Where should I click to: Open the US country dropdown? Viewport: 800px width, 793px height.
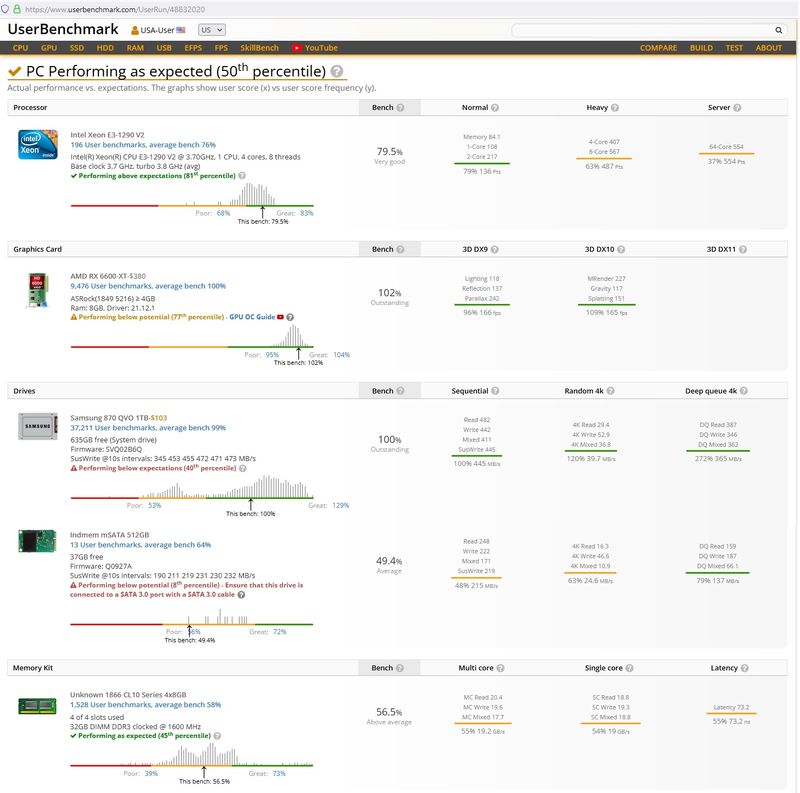[212, 30]
